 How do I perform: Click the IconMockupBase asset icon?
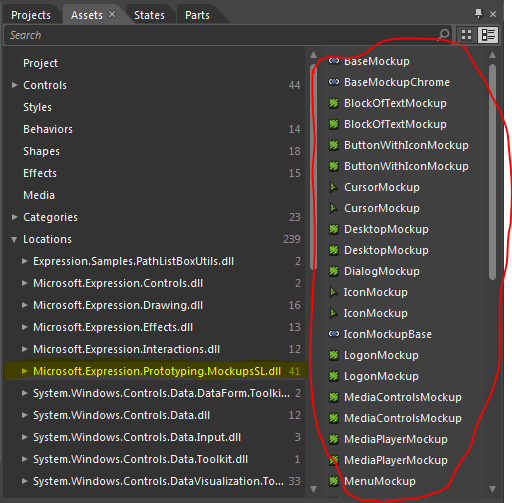coord(334,334)
